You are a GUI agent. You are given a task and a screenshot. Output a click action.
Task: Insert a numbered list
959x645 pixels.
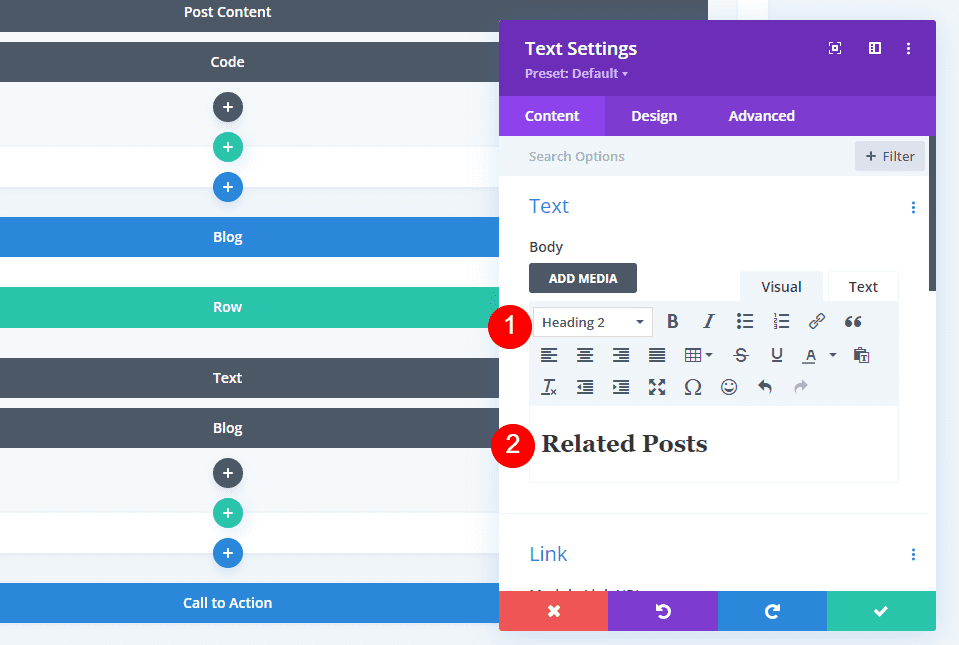pos(781,322)
